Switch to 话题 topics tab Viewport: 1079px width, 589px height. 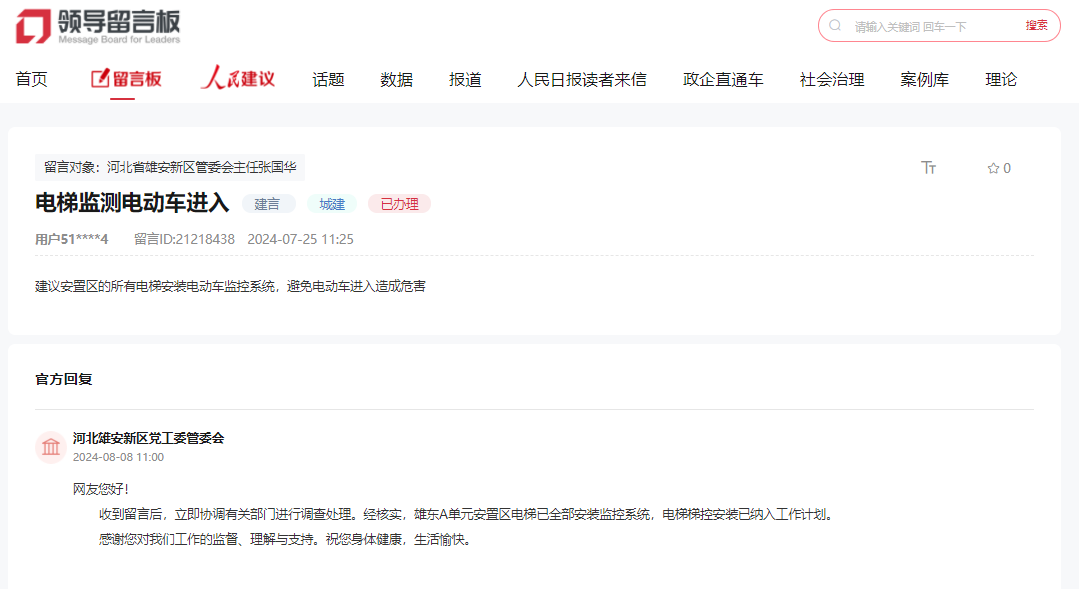[x=328, y=80]
